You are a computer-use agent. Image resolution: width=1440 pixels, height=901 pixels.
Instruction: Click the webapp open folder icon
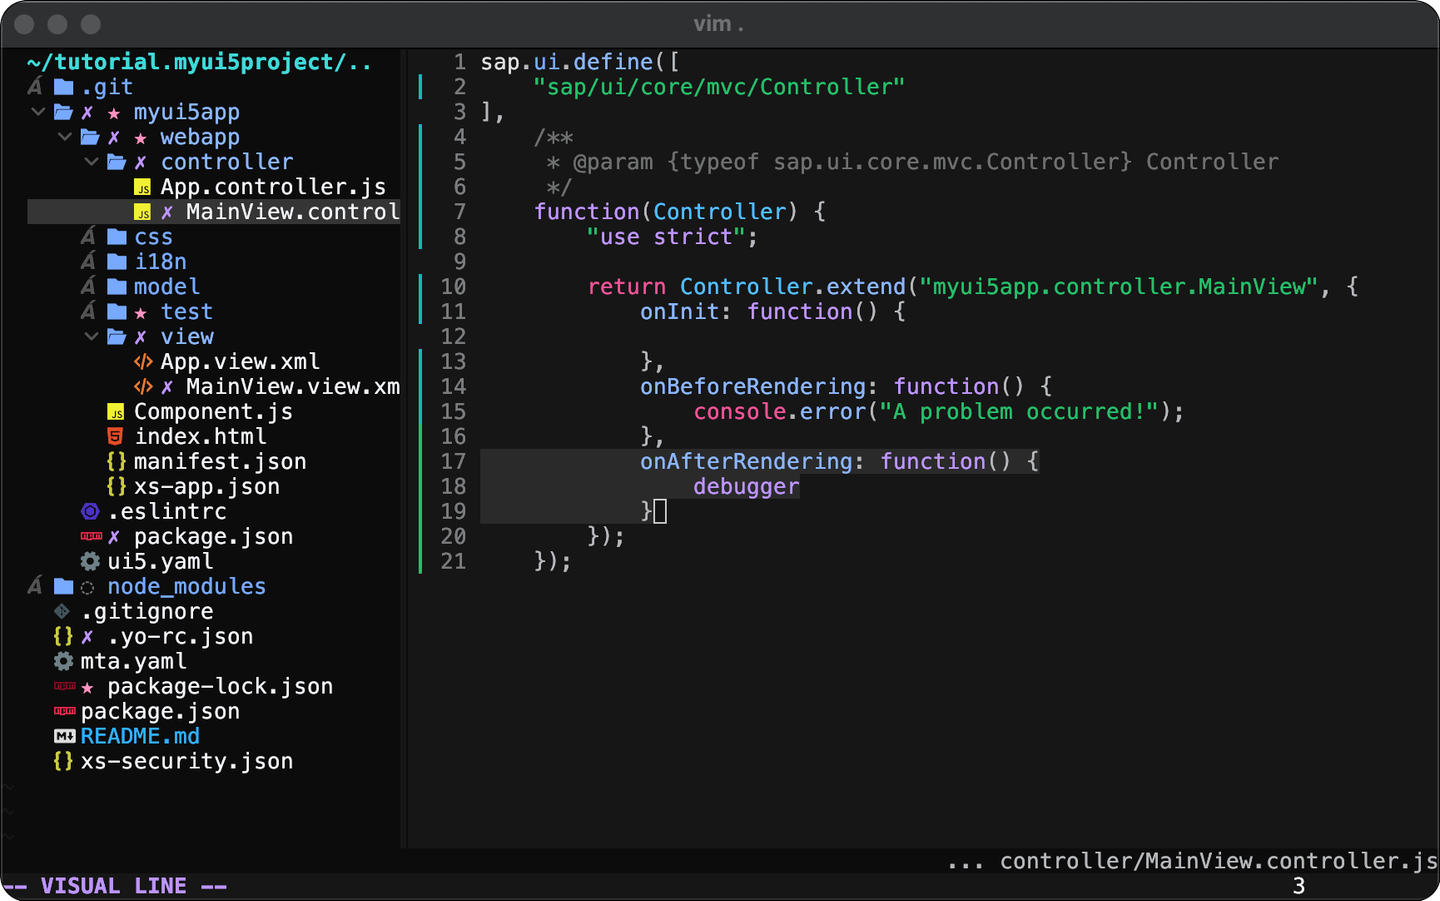(90, 137)
